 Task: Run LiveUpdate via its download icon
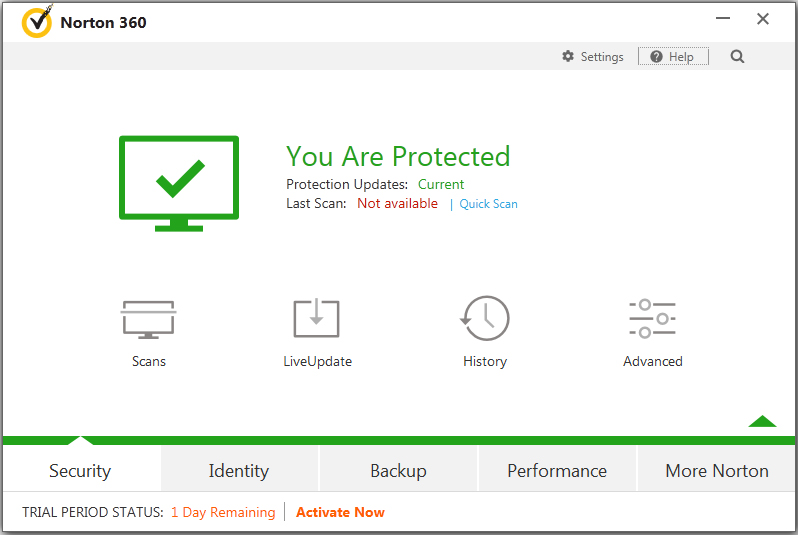click(317, 319)
